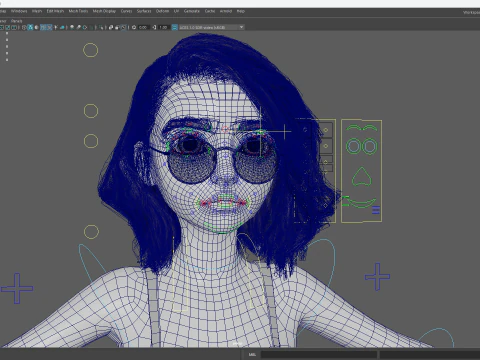Click the blue slider bars in face panel
The image size is (480, 360).
[x=376, y=210]
